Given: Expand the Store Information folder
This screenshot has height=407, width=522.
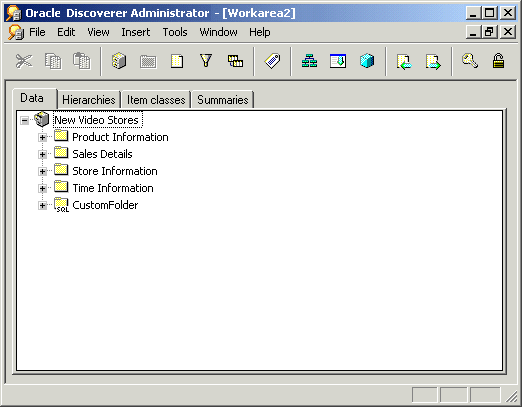Looking at the screenshot, I should coord(42,171).
